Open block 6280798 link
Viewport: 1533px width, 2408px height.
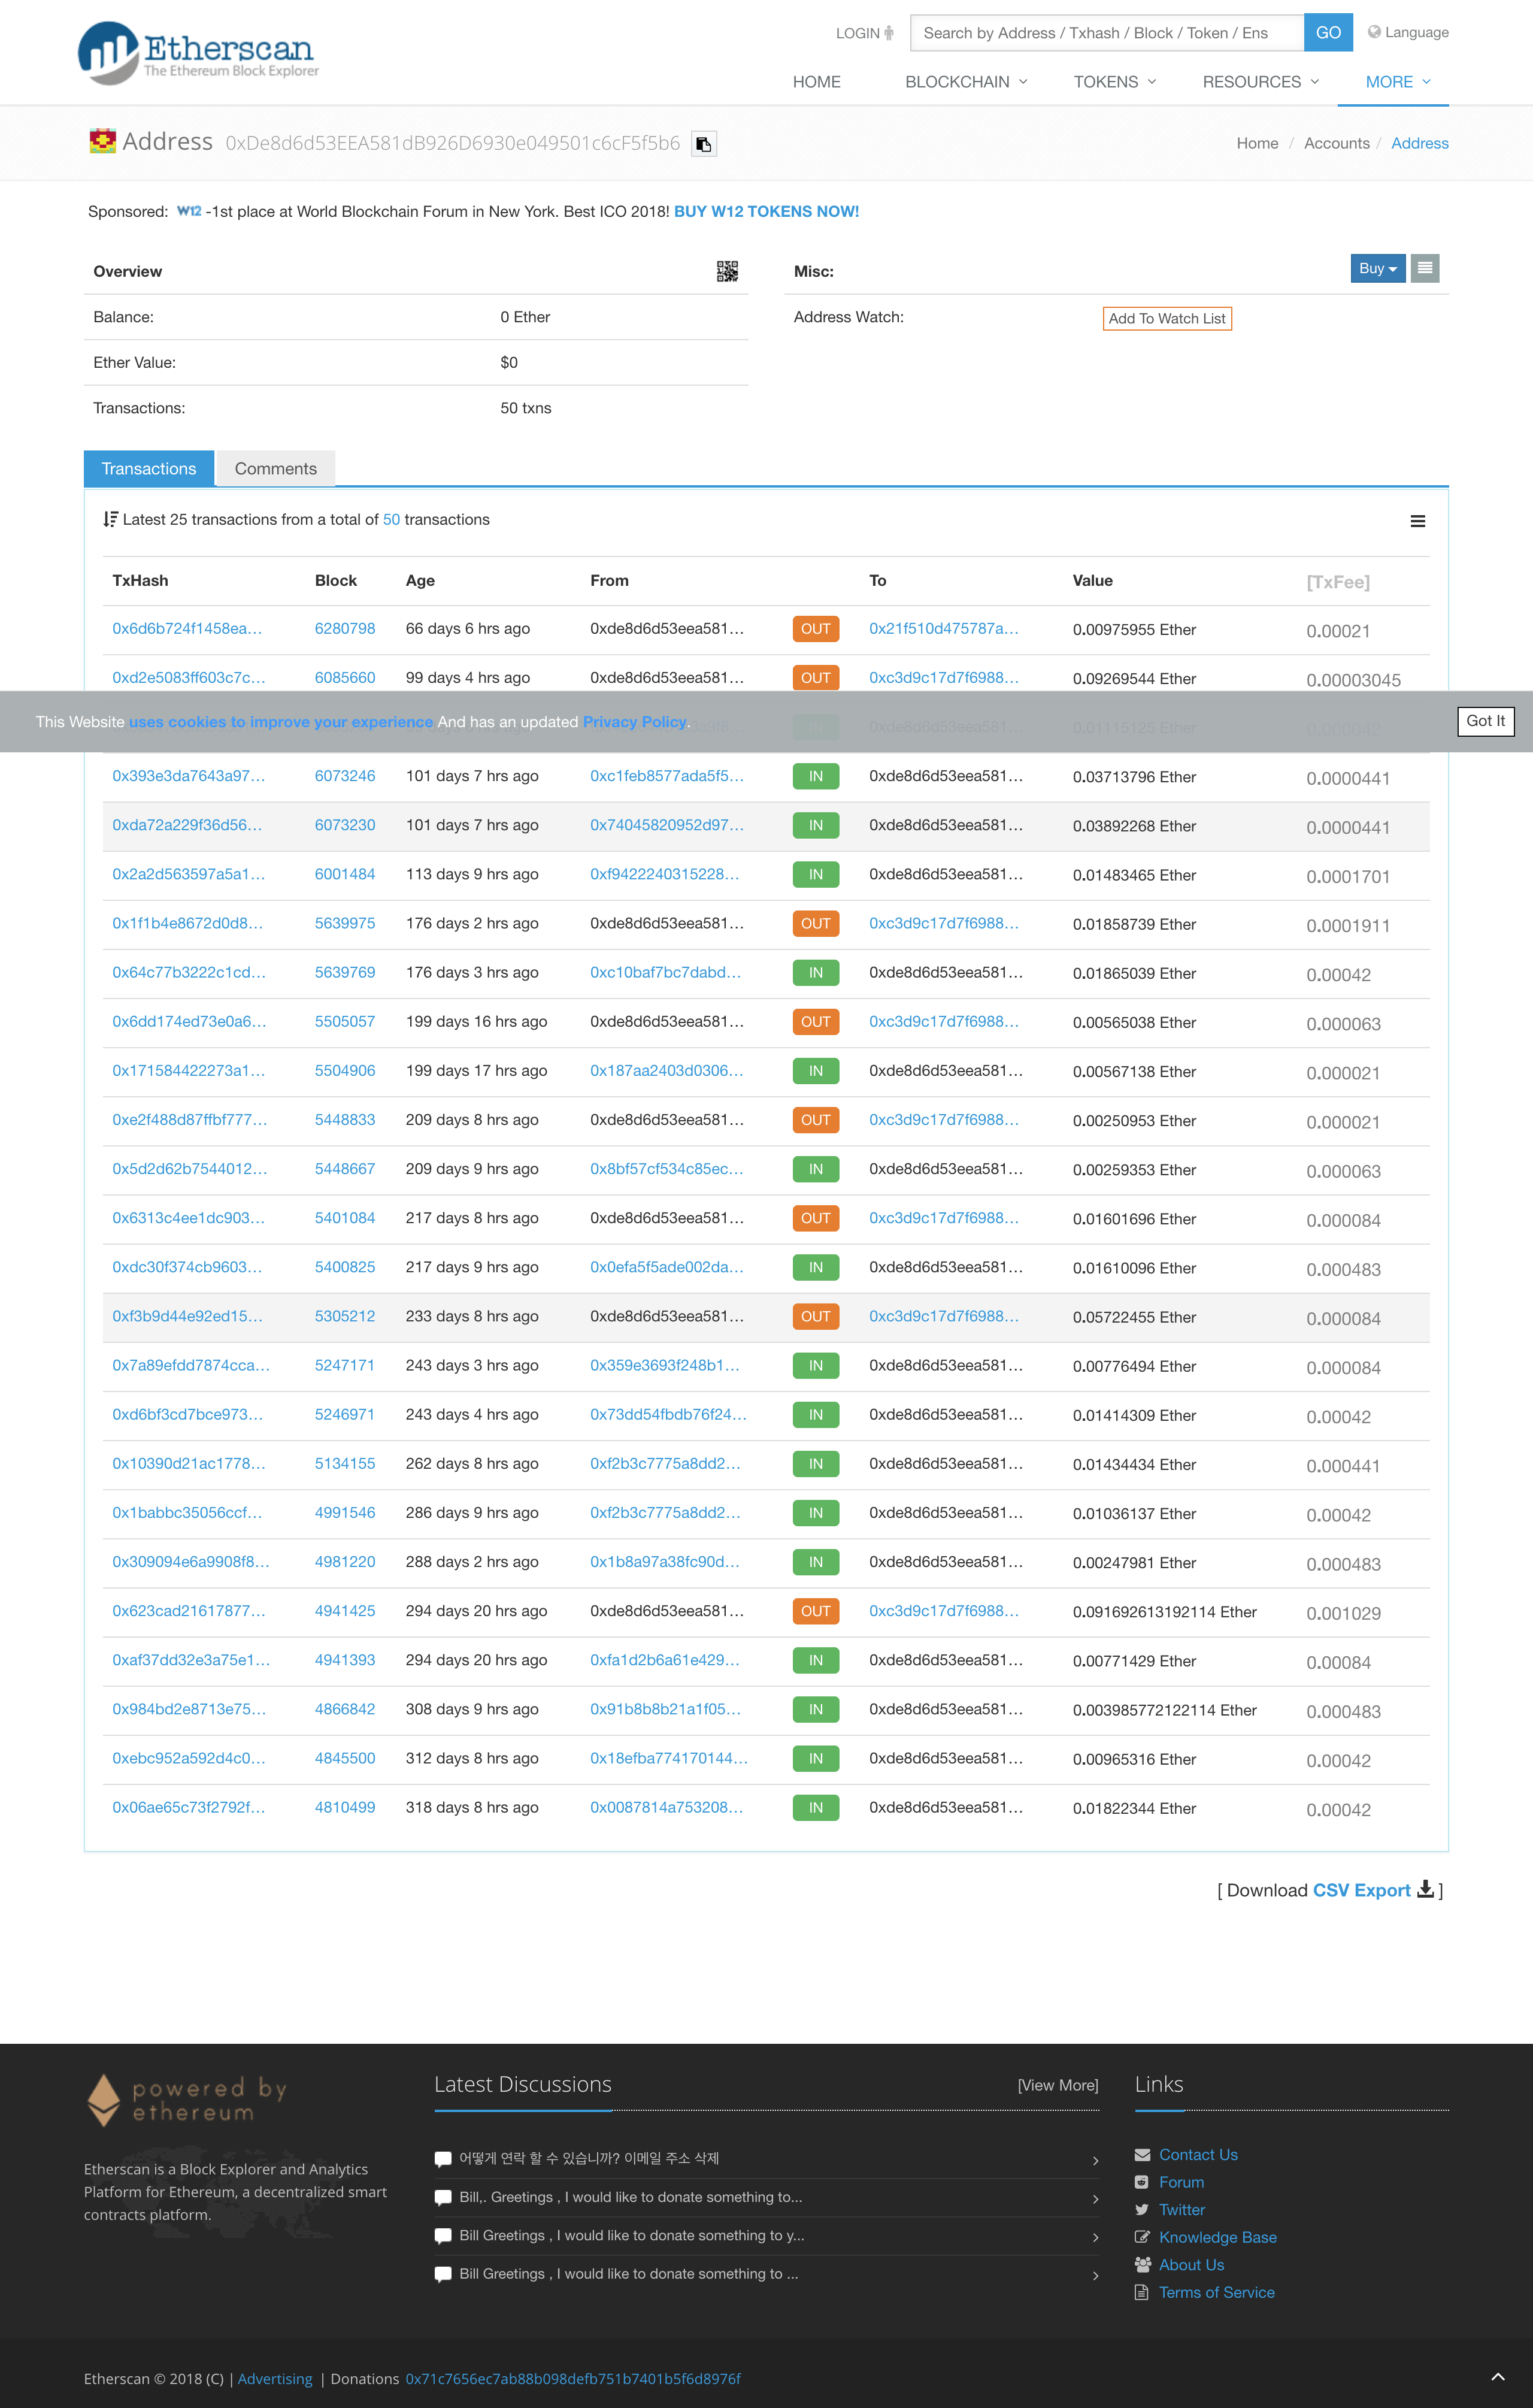[344, 628]
